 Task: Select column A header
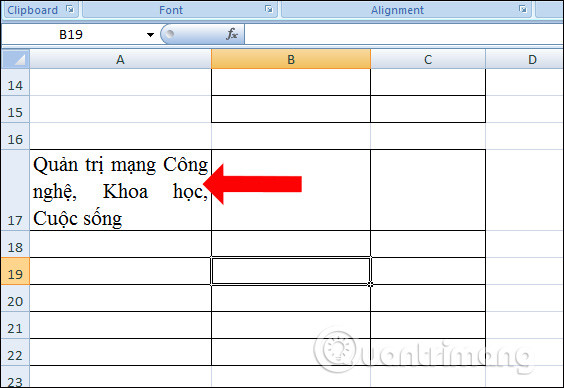point(120,59)
